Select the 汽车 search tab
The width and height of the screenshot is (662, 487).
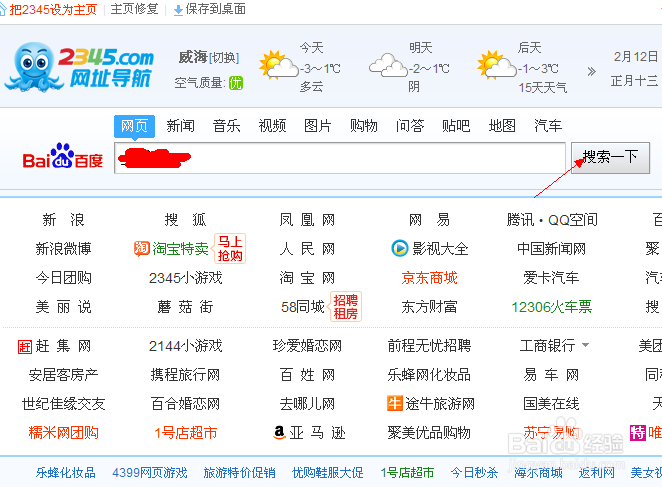click(548, 126)
